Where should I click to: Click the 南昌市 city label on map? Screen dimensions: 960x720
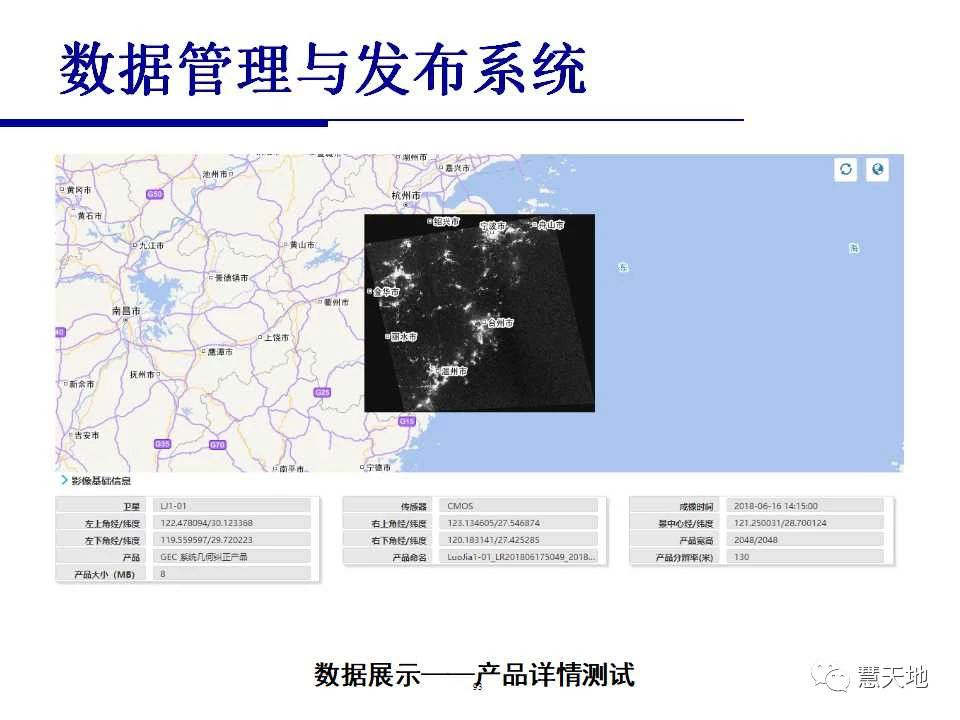tap(127, 312)
